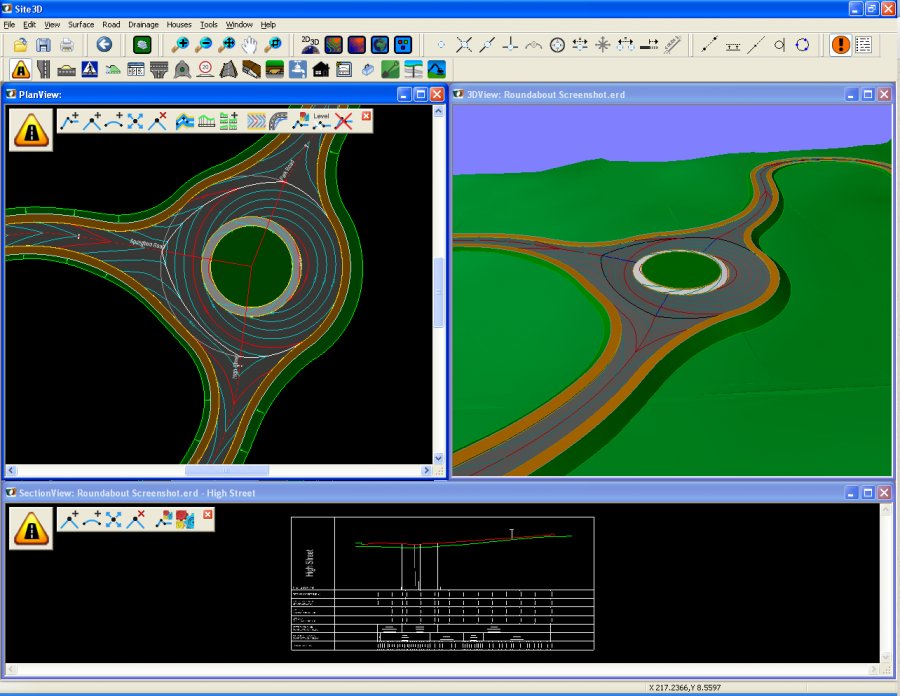This screenshot has height=696, width=900.
Task: Click the red cross delete road icon in PlanView
Action: 343,121
